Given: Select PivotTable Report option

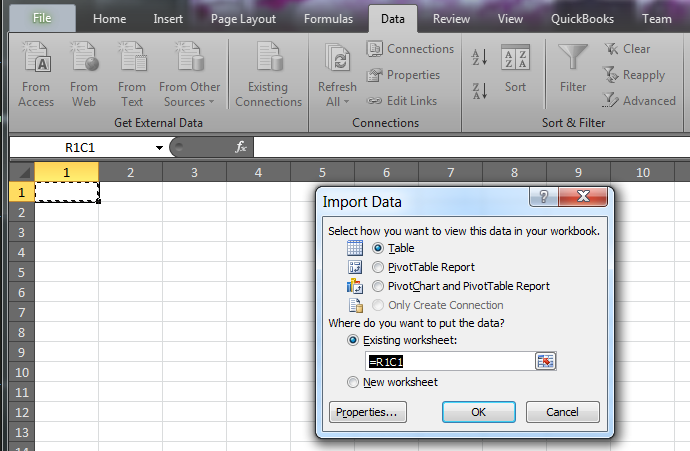Looking at the screenshot, I should (x=378, y=267).
